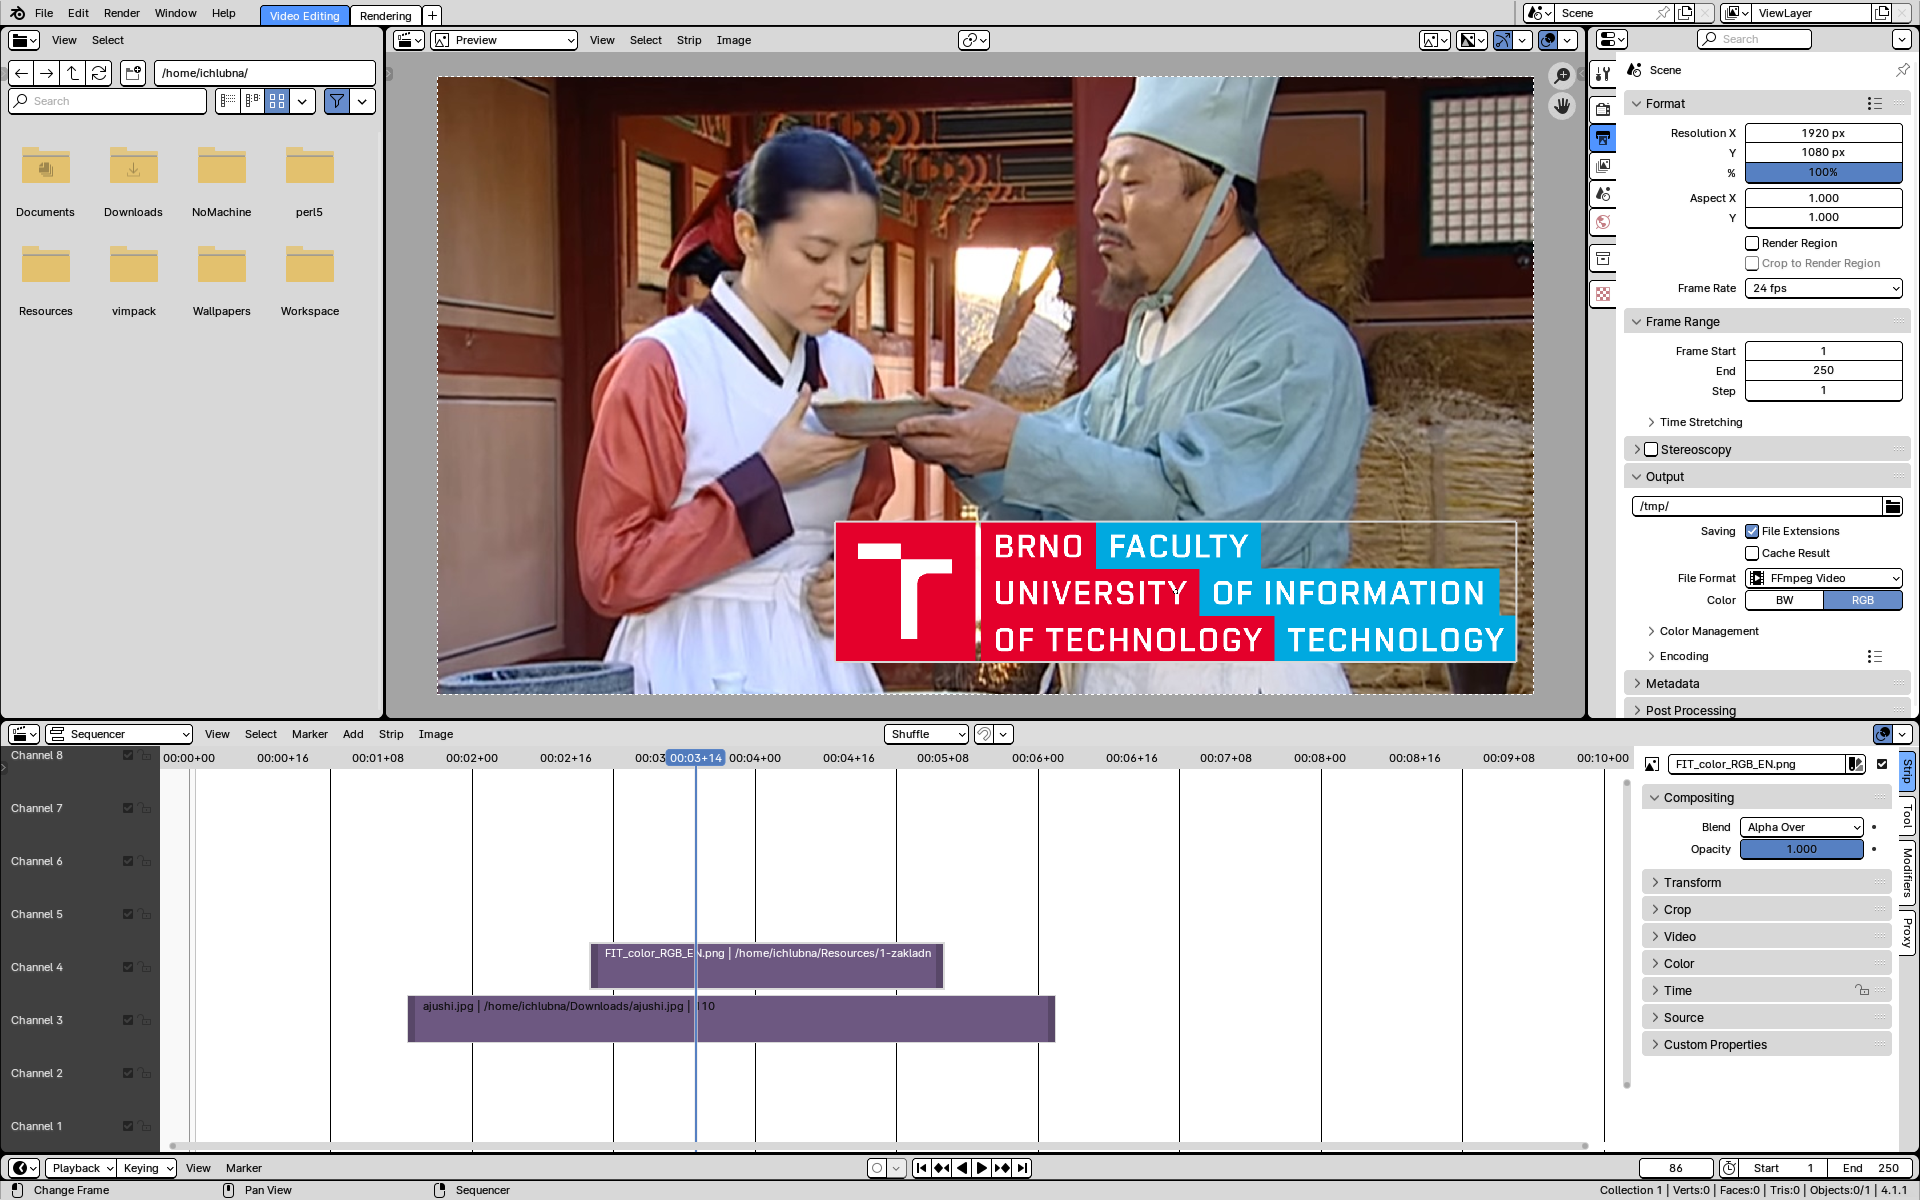Click the Opacity slider field
Screen dimensions: 1920x1200
coord(1802,849)
